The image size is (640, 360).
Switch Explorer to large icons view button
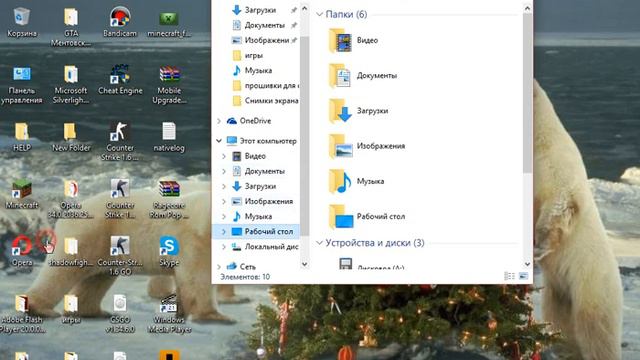[523, 276]
